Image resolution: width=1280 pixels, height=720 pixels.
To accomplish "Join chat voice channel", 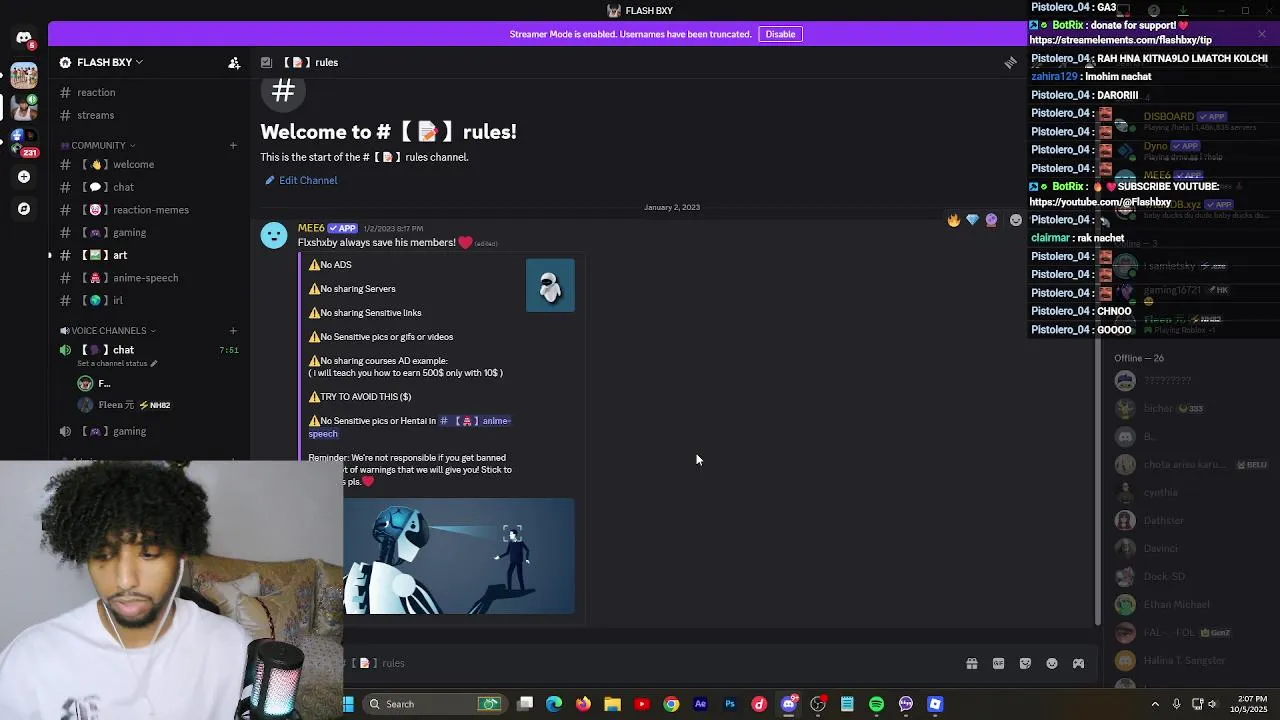I will click(148, 351).
